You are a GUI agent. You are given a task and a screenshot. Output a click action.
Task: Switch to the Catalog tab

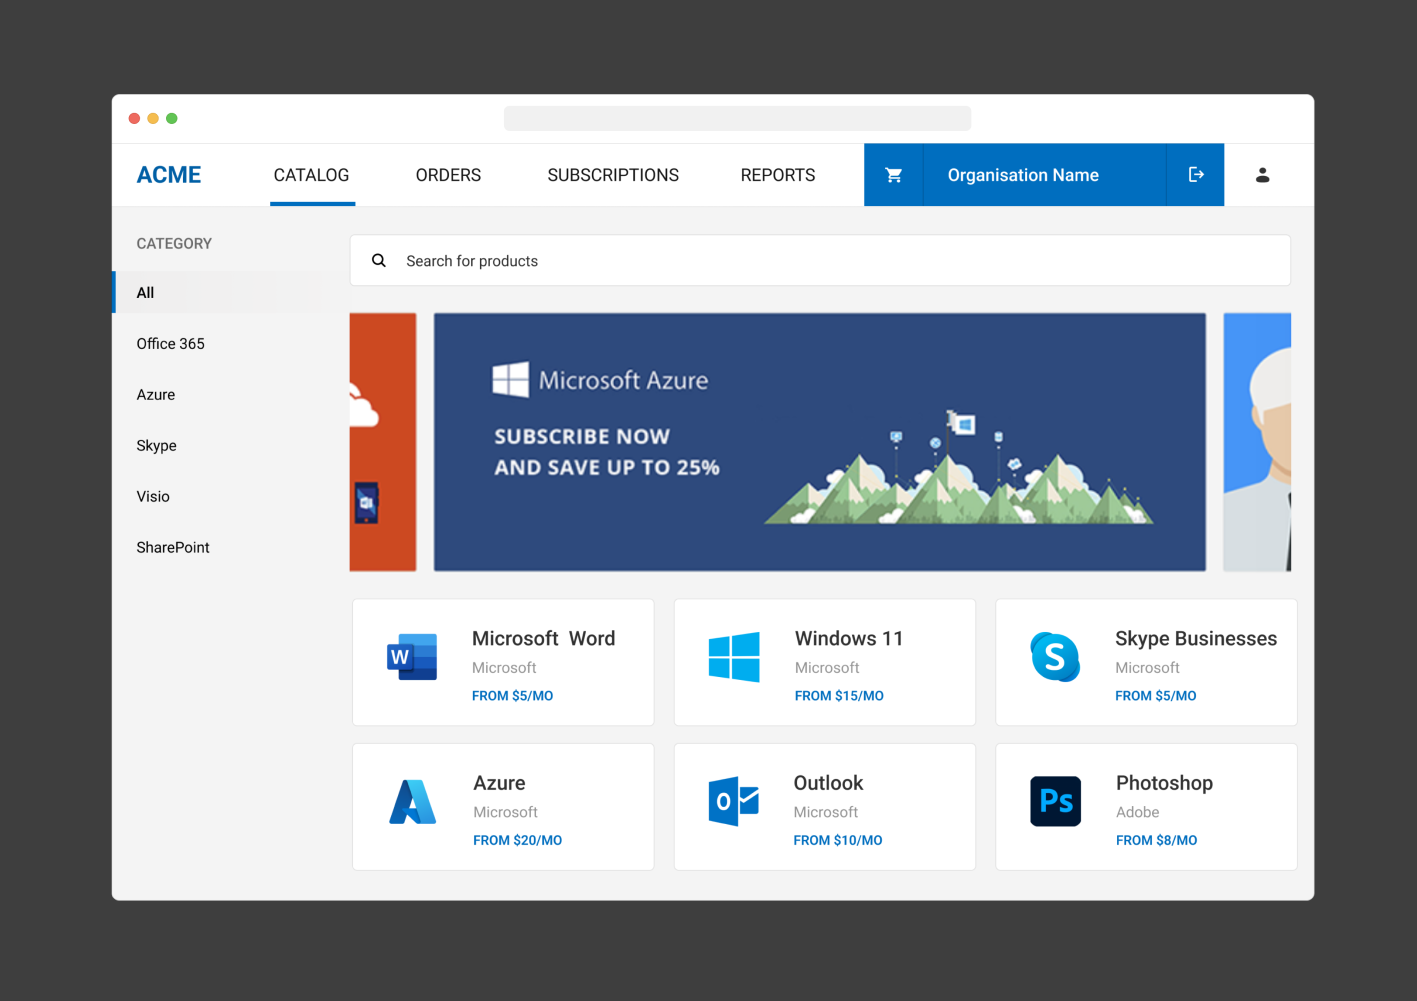coord(312,175)
